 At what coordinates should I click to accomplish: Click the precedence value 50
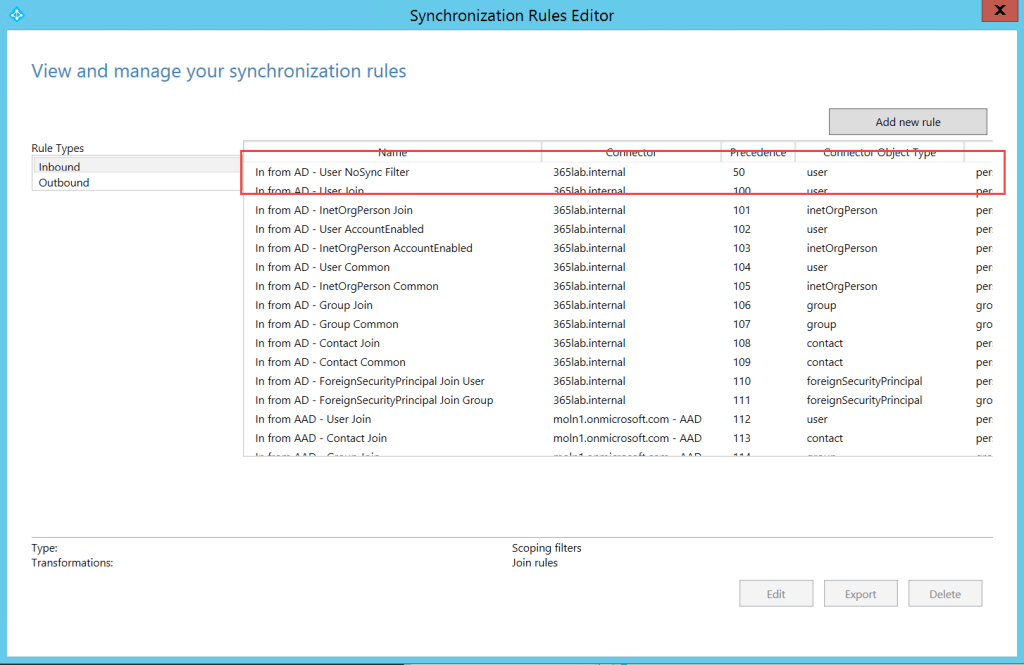739,172
